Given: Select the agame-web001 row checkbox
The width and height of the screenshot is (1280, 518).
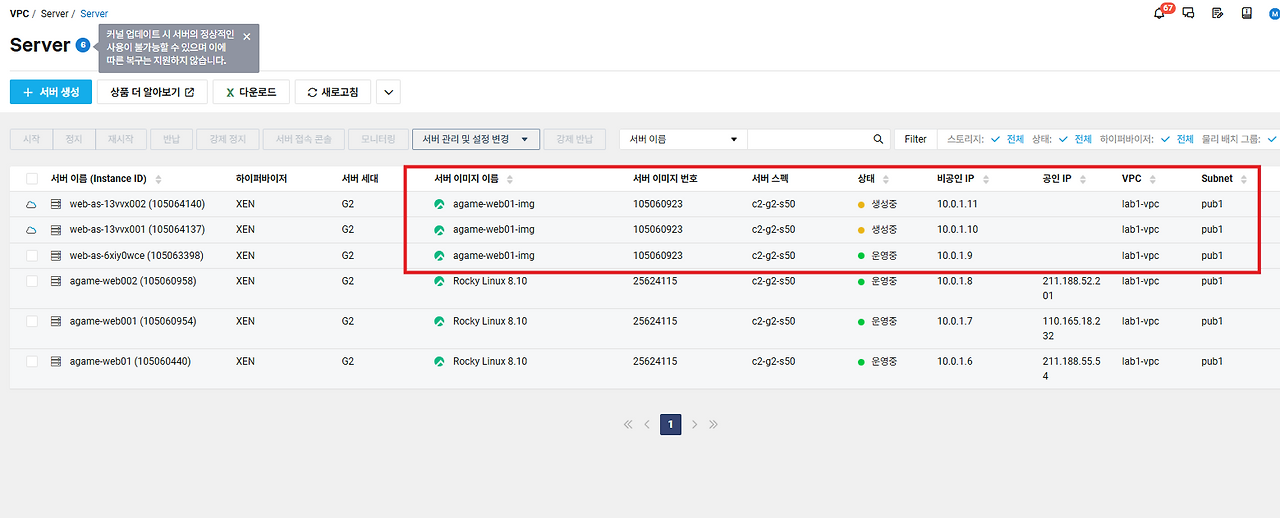Looking at the screenshot, I should tap(32, 321).
